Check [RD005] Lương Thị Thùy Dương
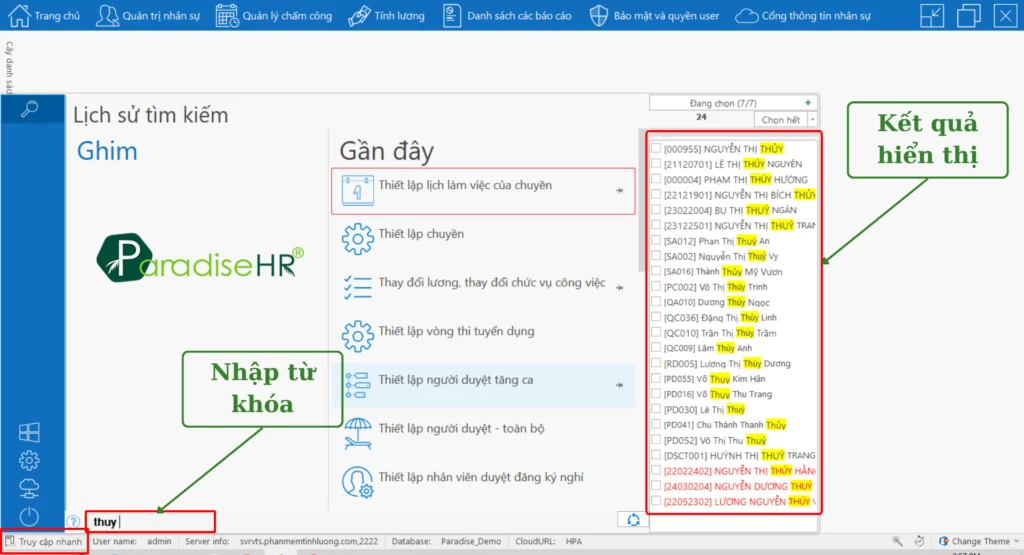 click(x=656, y=363)
